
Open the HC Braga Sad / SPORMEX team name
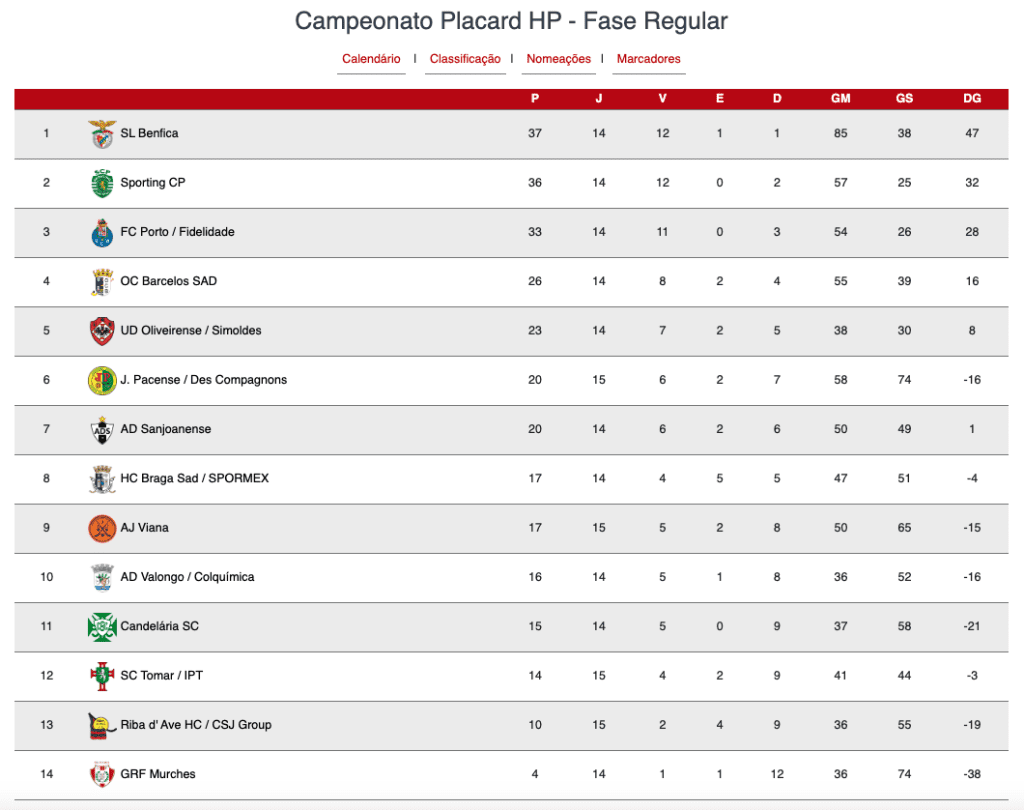tap(195, 478)
